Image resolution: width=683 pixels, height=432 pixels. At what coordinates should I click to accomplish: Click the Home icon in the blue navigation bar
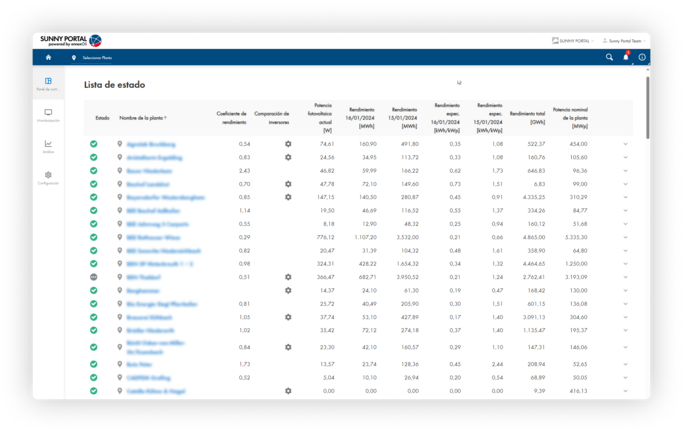point(47,58)
